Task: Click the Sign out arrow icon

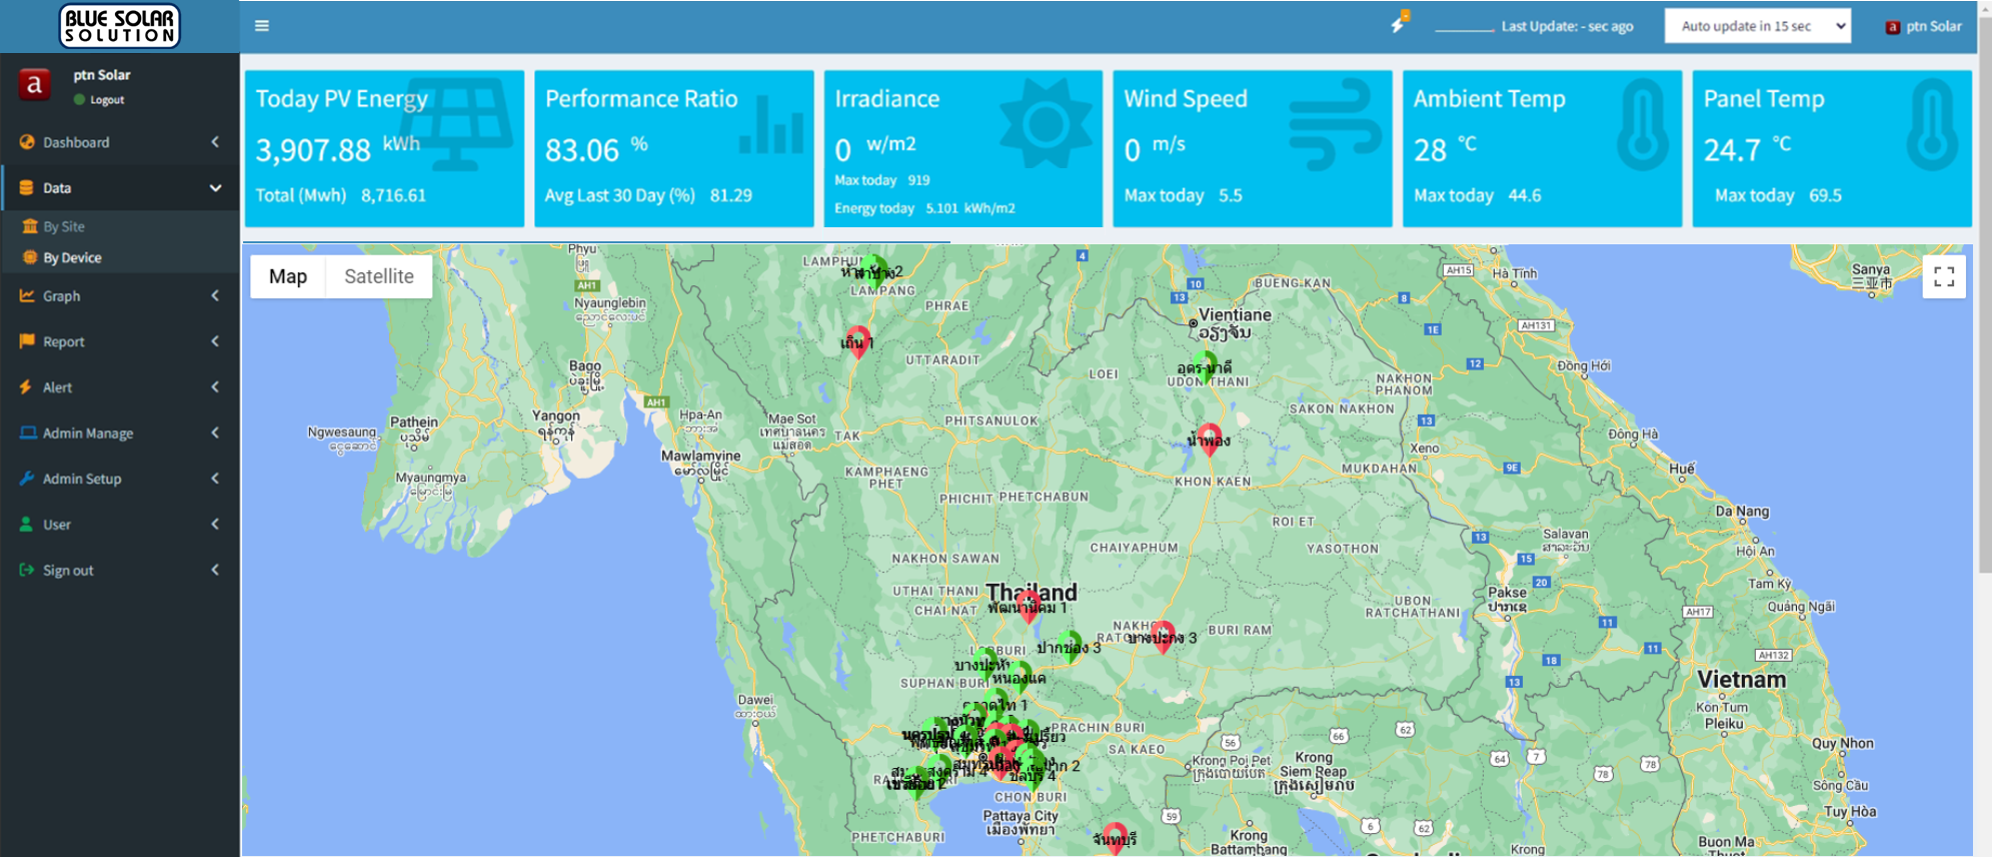Action: 27,570
